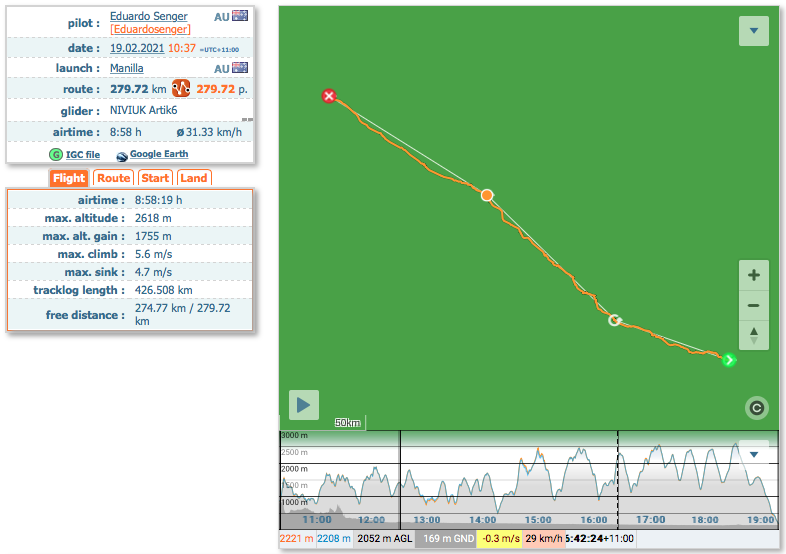
Task: Open the Land tab
Action: point(194,178)
